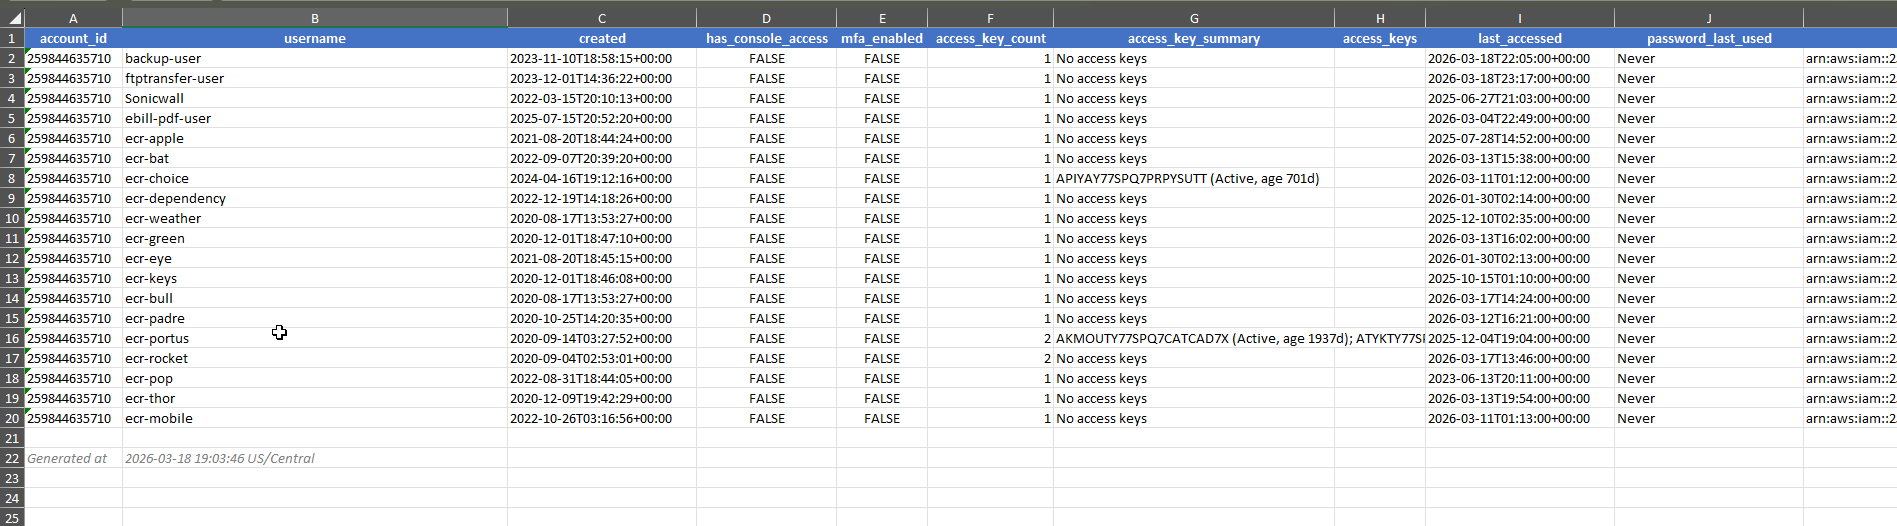This screenshot has width=1897, height=526.
Task: Select row header 16
Action: (12, 338)
